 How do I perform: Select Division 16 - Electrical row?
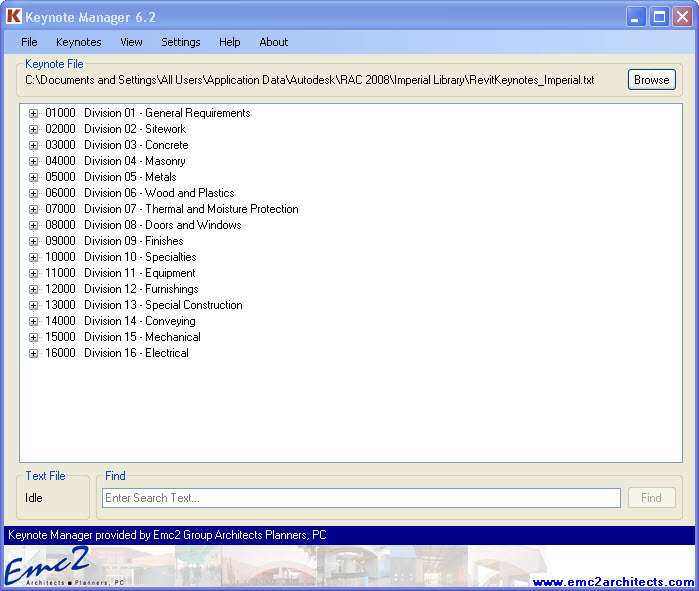pos(117,353)
